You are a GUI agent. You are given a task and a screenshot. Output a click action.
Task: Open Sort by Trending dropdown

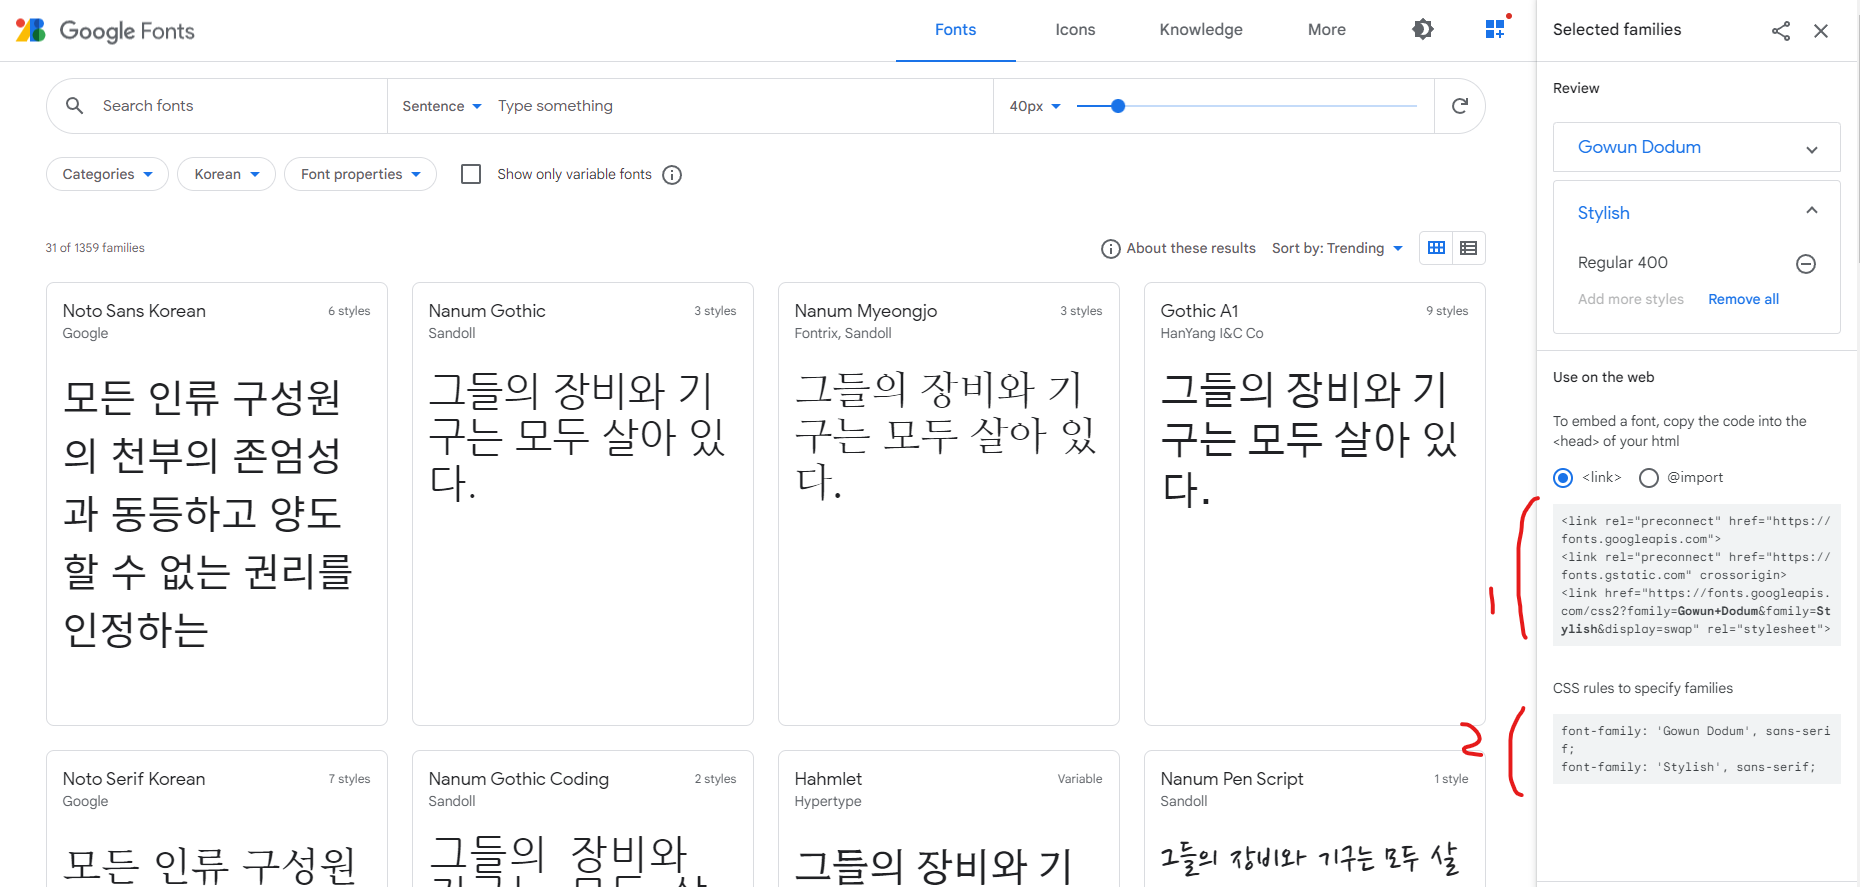pos(1337,248)
